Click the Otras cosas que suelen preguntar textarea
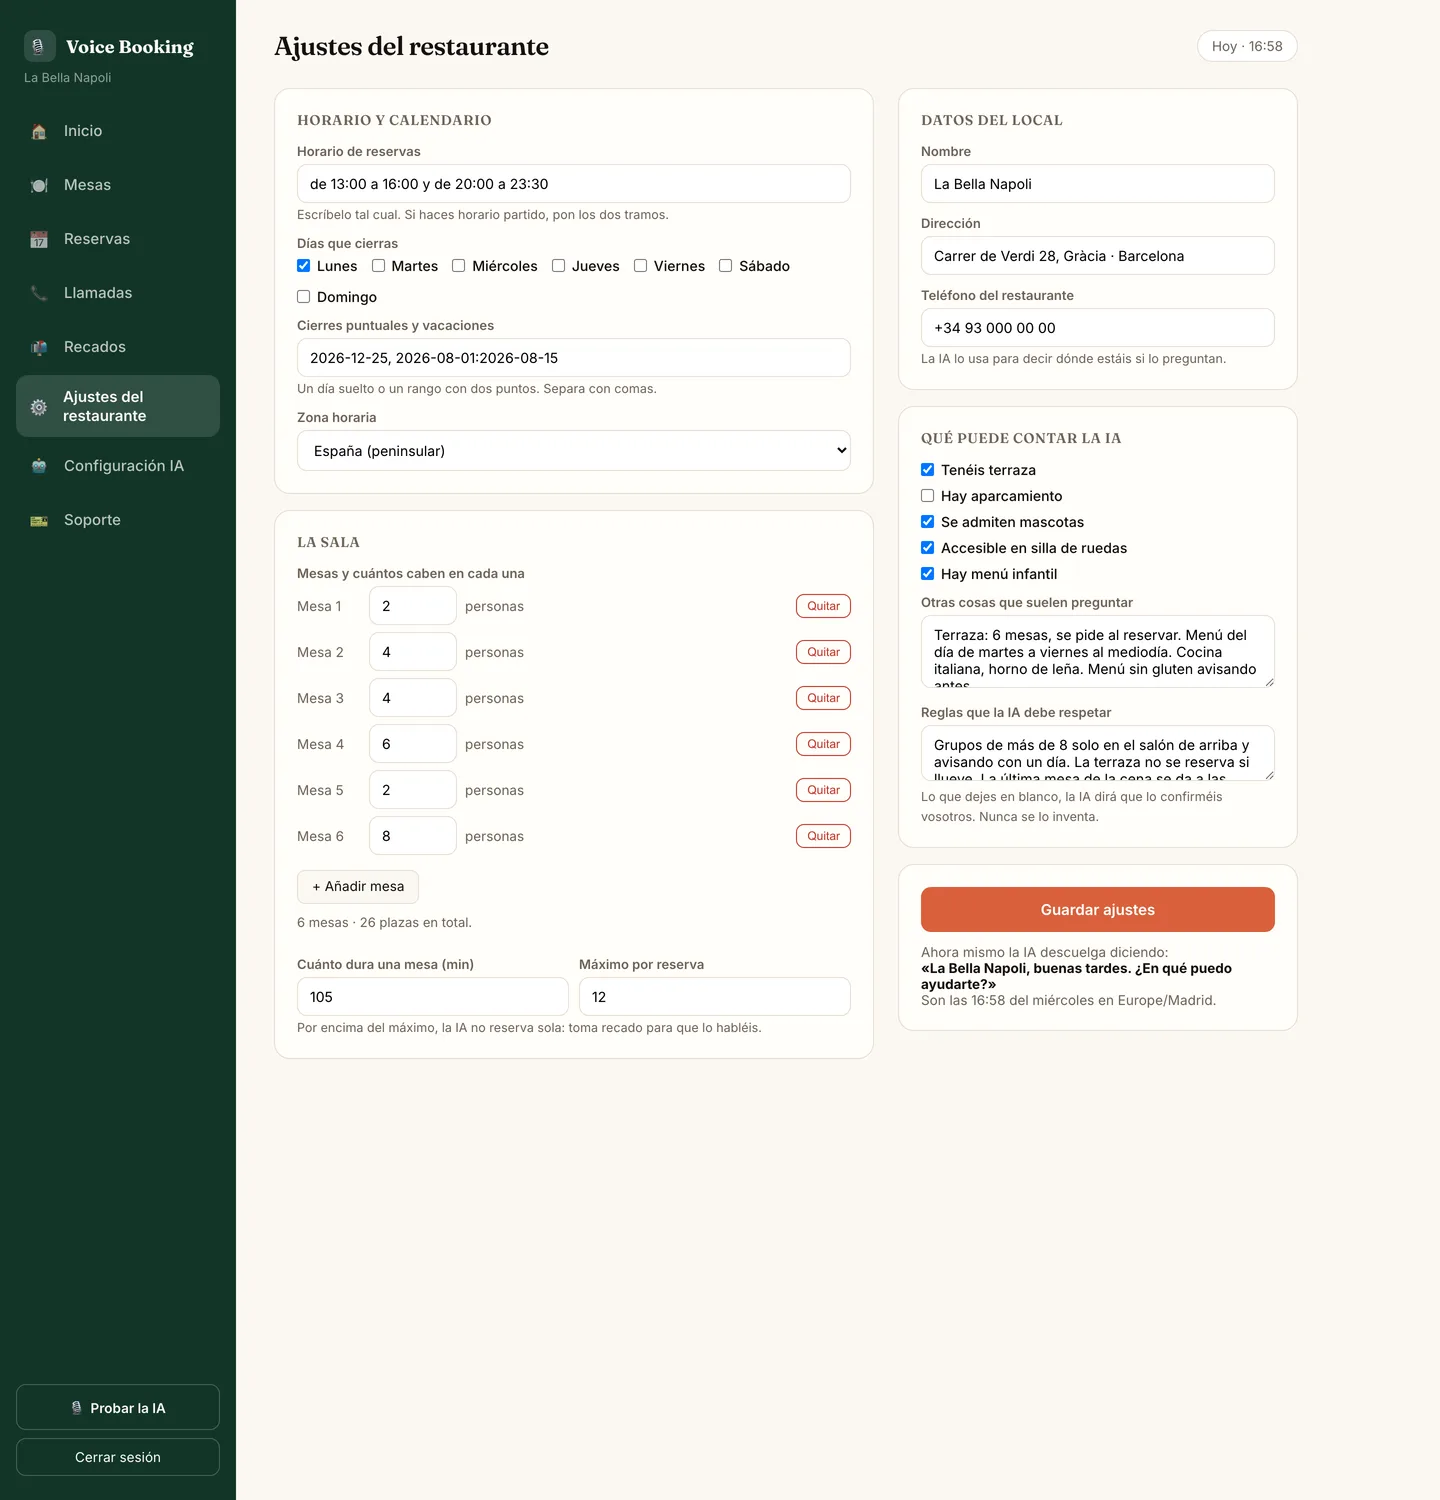 tap(1098, 652)
